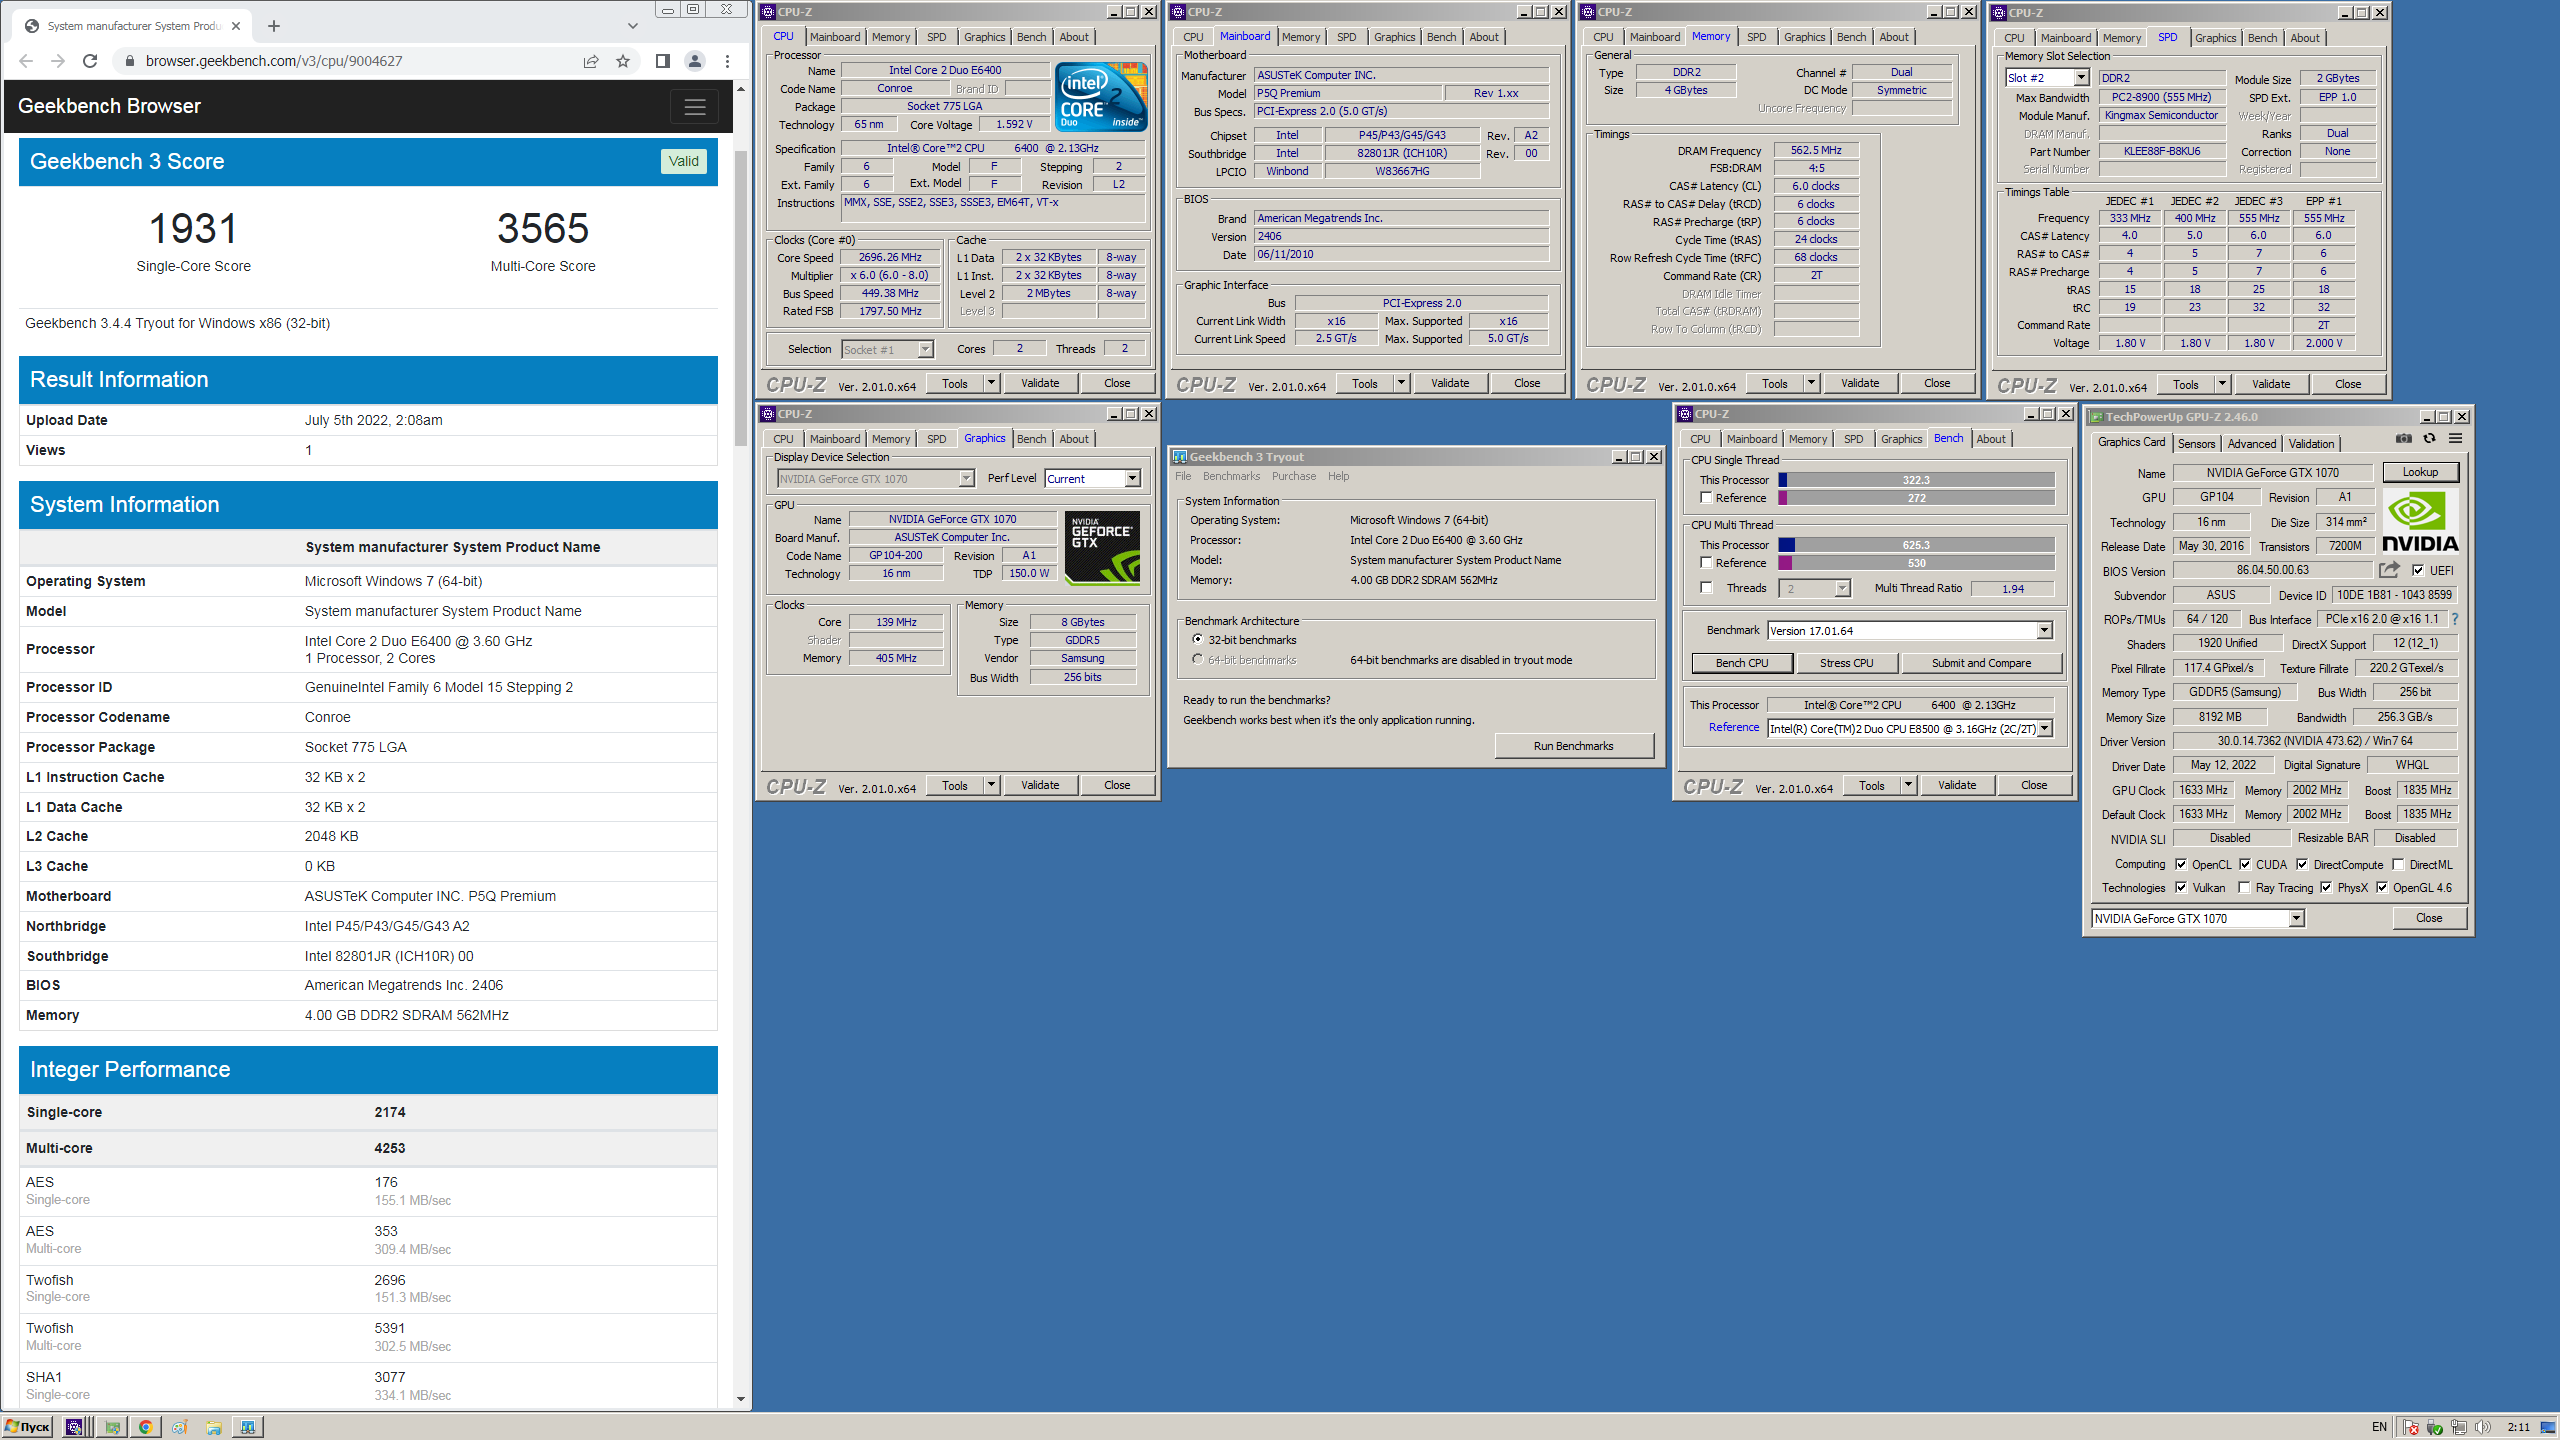The width and height of the screenshot is (2560, 1440).
Task: Click the GPU-Z taskbar button
Action: [112, 1427]
